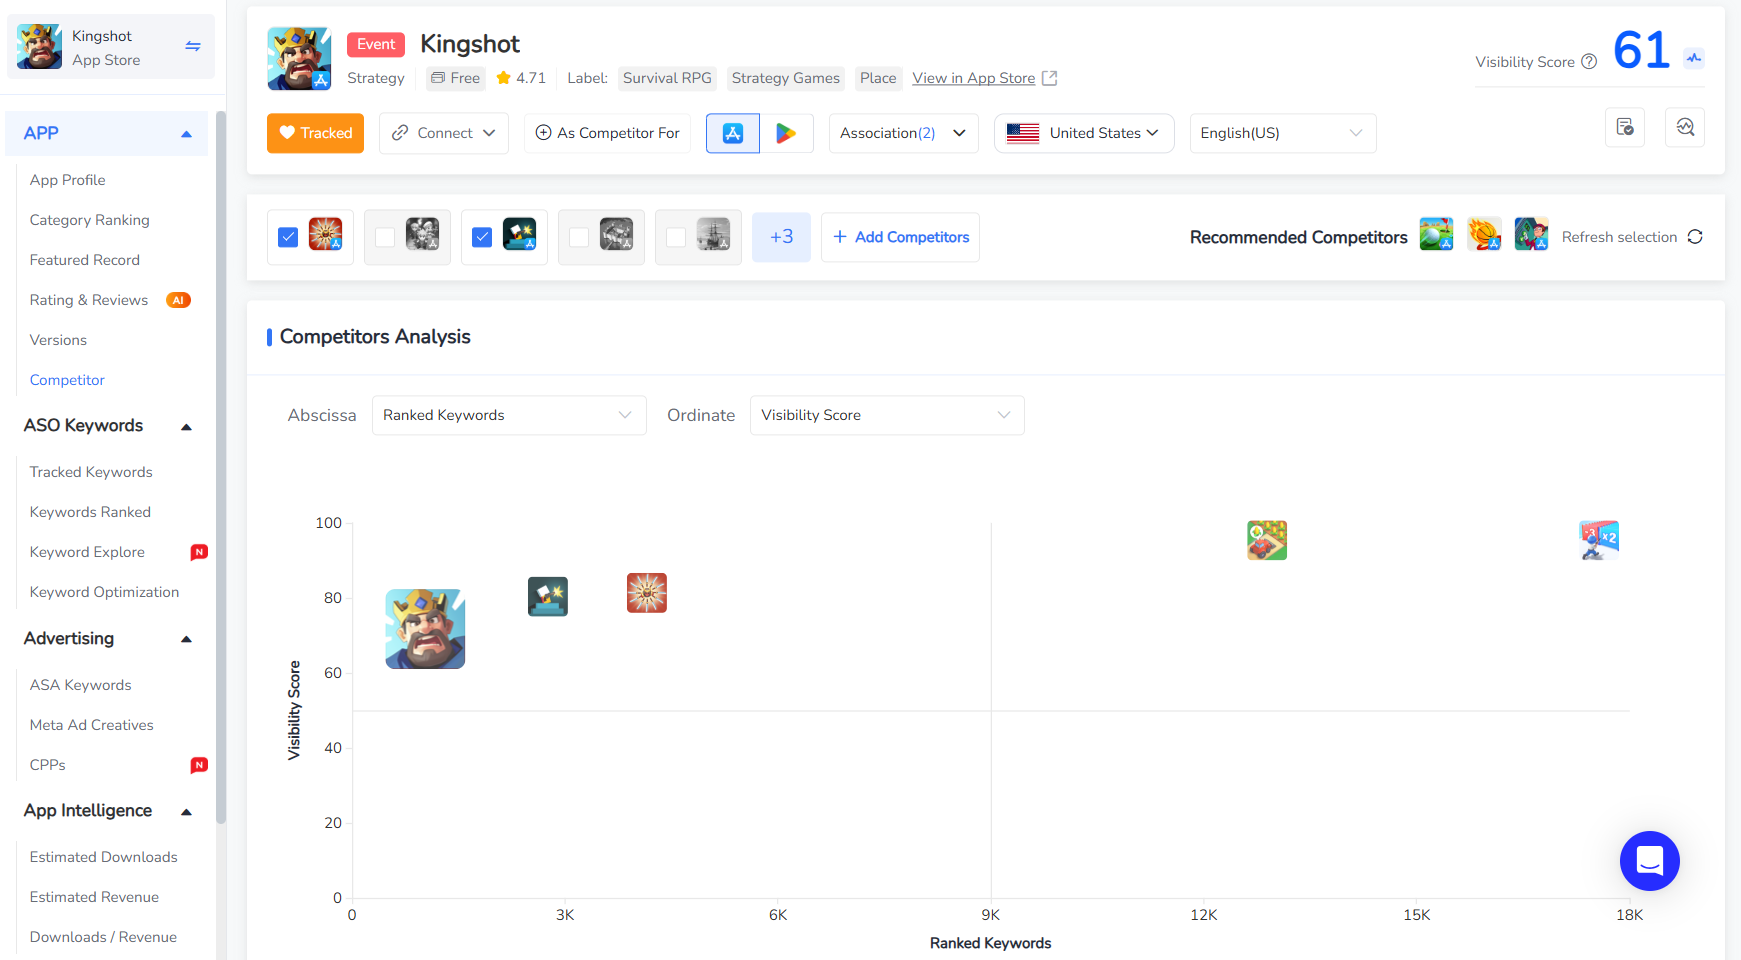Open Versions in sidebar

pos(58,340)
